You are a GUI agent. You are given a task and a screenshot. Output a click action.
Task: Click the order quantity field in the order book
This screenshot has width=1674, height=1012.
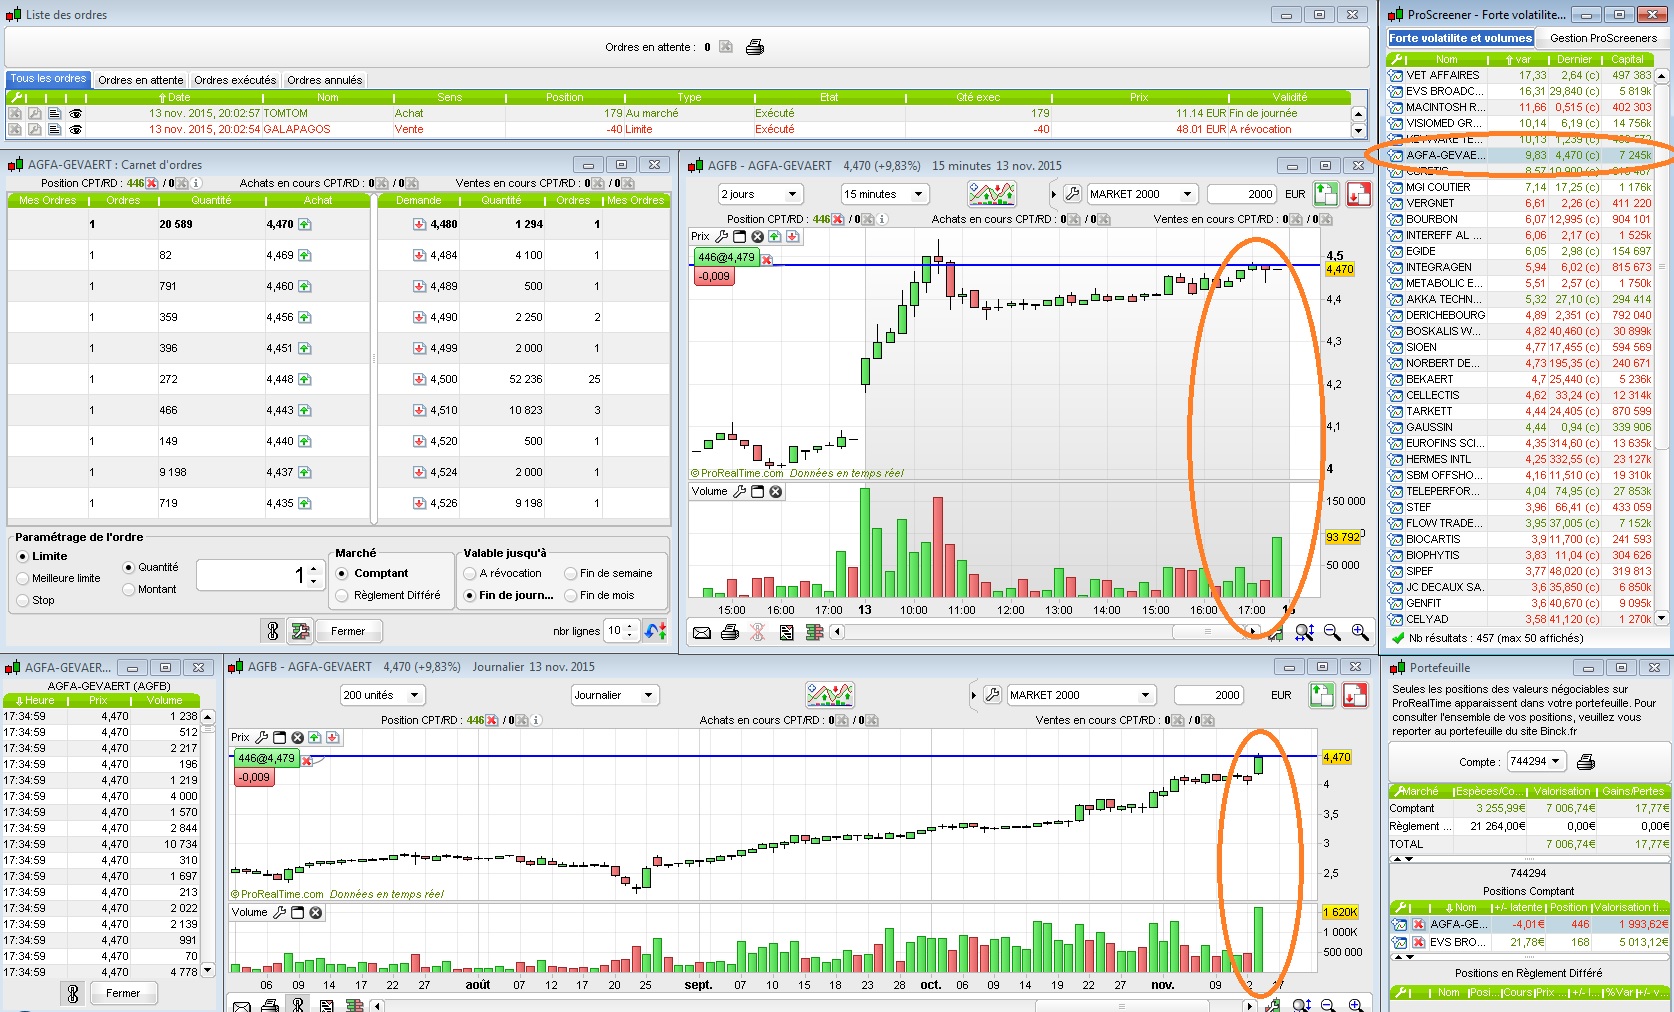pos(258,575)
